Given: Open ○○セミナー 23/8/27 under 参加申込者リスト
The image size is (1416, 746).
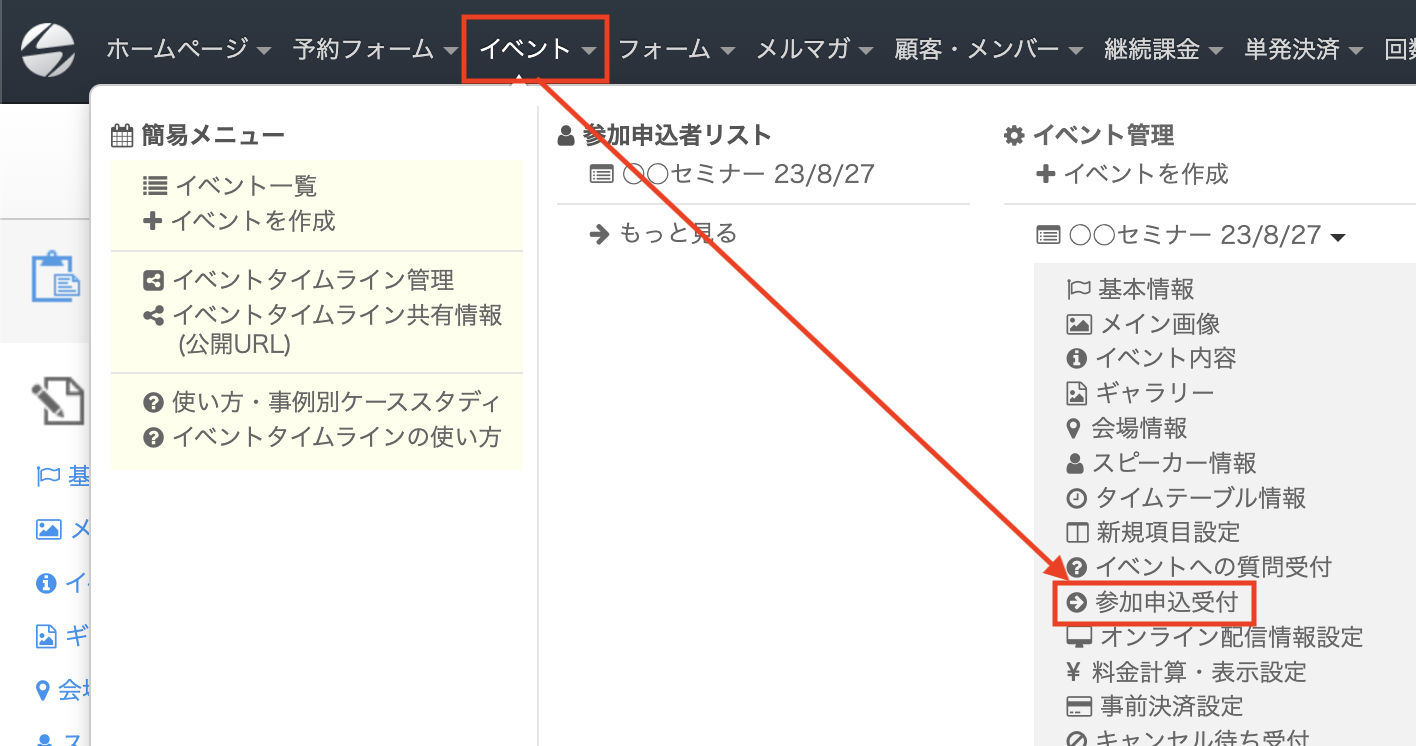Looking at the screenshot, I should [x=747, y=175].
